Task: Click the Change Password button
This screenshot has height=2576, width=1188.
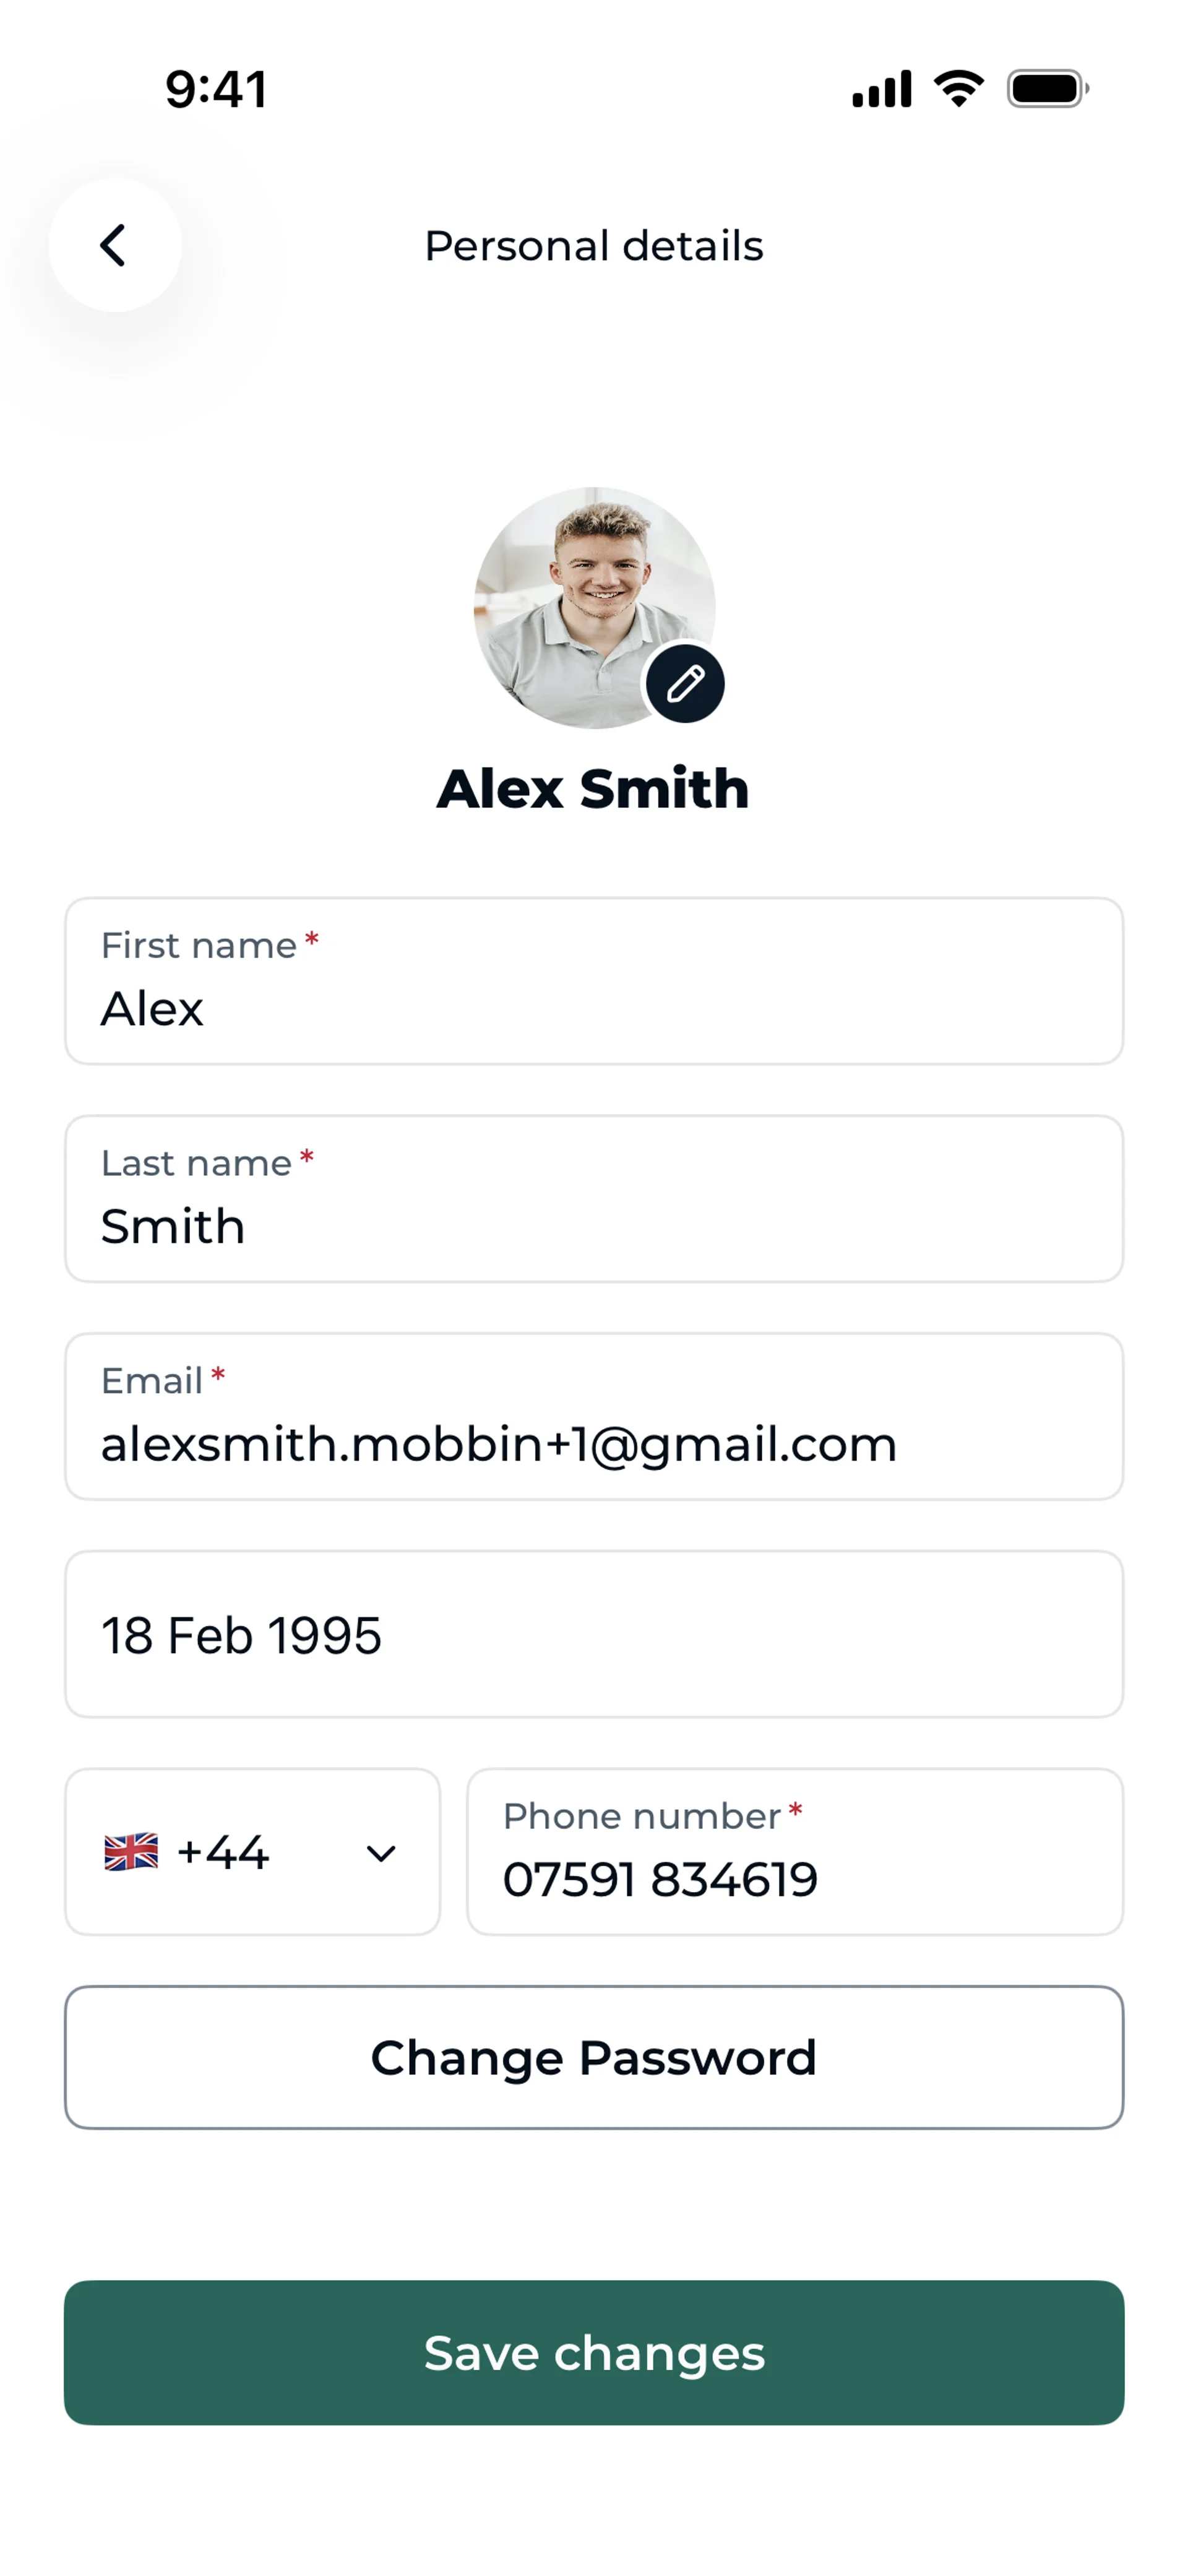Action: click(594, 2057)
